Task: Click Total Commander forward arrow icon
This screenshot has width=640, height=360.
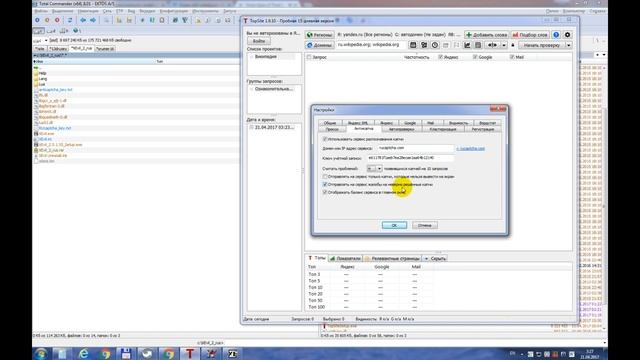Action: pyautogui.click(x=93, y=20)
